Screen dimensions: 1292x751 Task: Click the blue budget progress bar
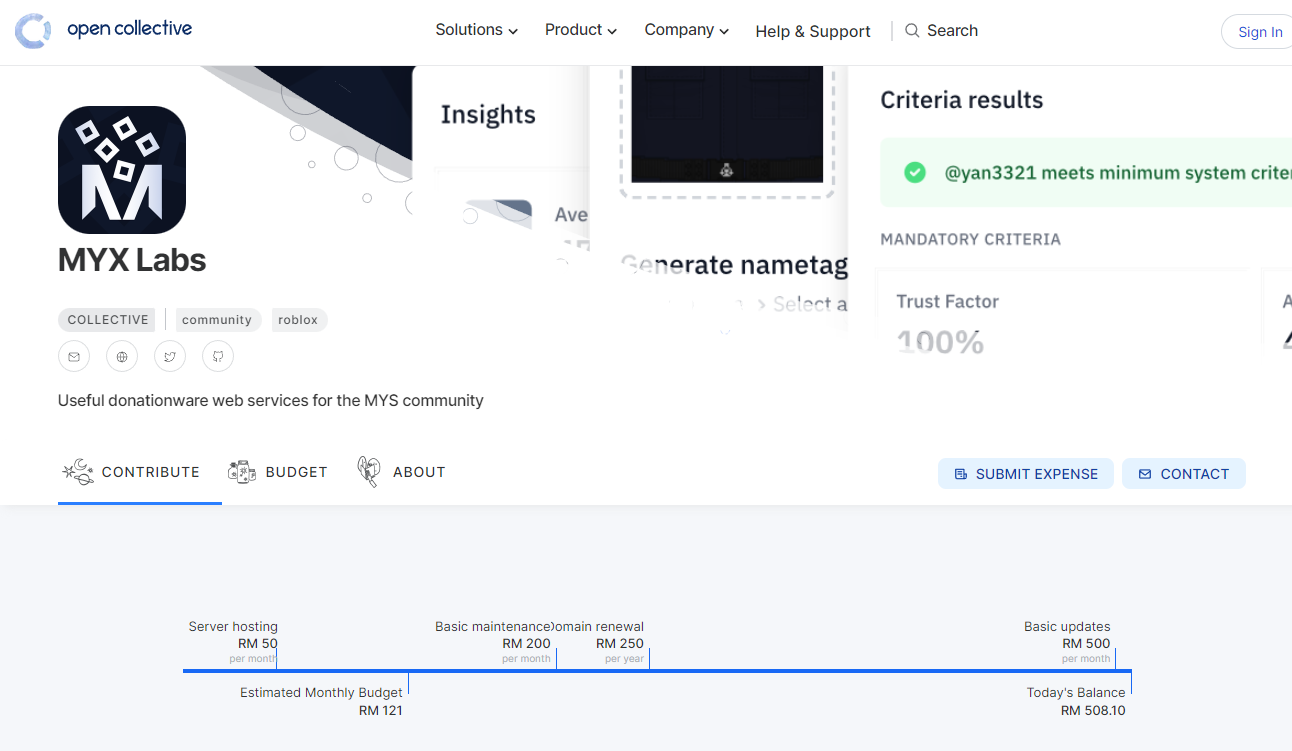click(x=657, y=671)
